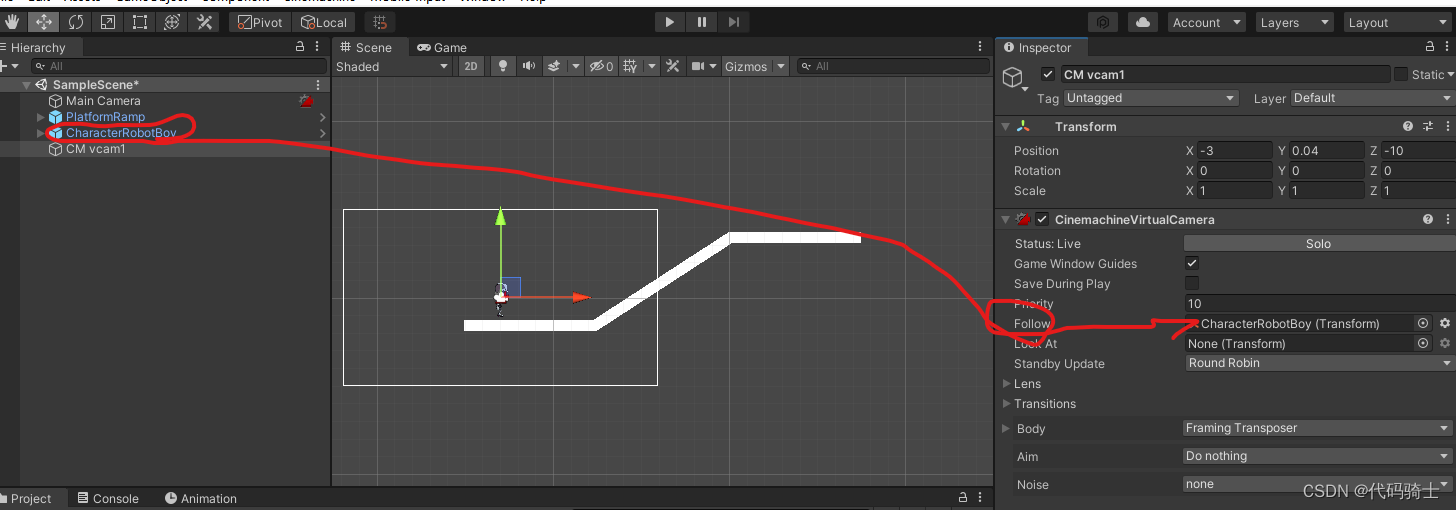Screen dimensions: 1456x510
Task: Select the Hand tool
Action: click(x=12, y=22)
